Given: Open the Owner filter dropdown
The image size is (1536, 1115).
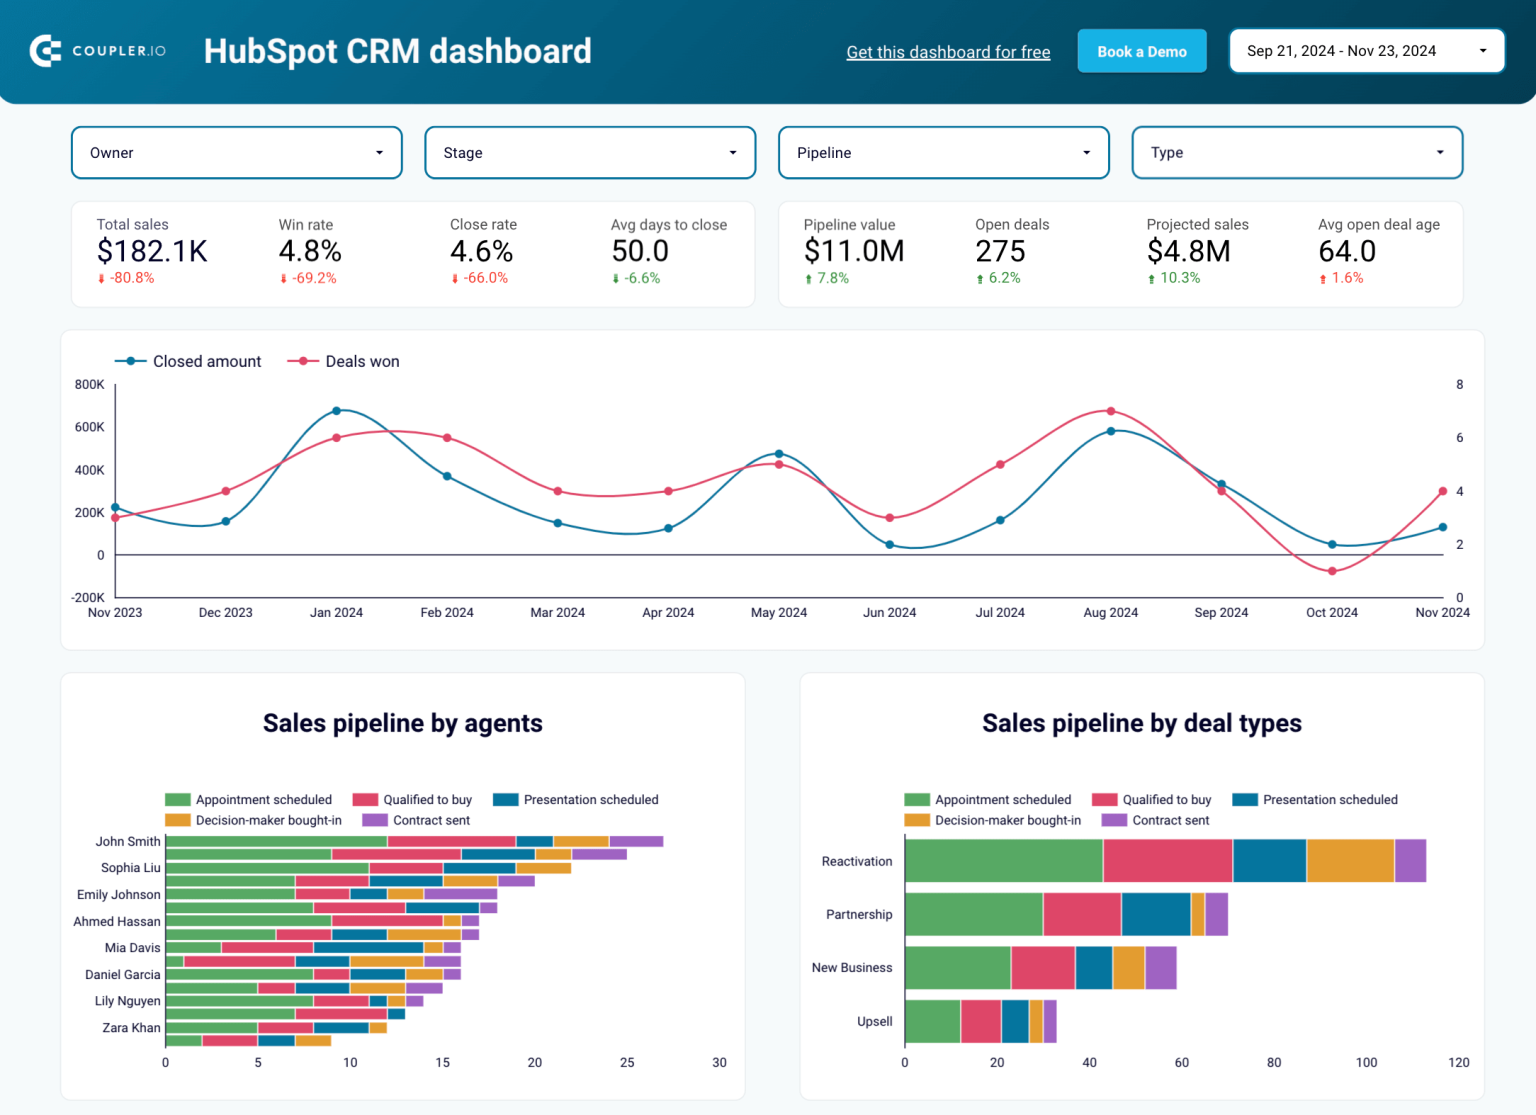Looking at the screenshot, I should 236,152.
